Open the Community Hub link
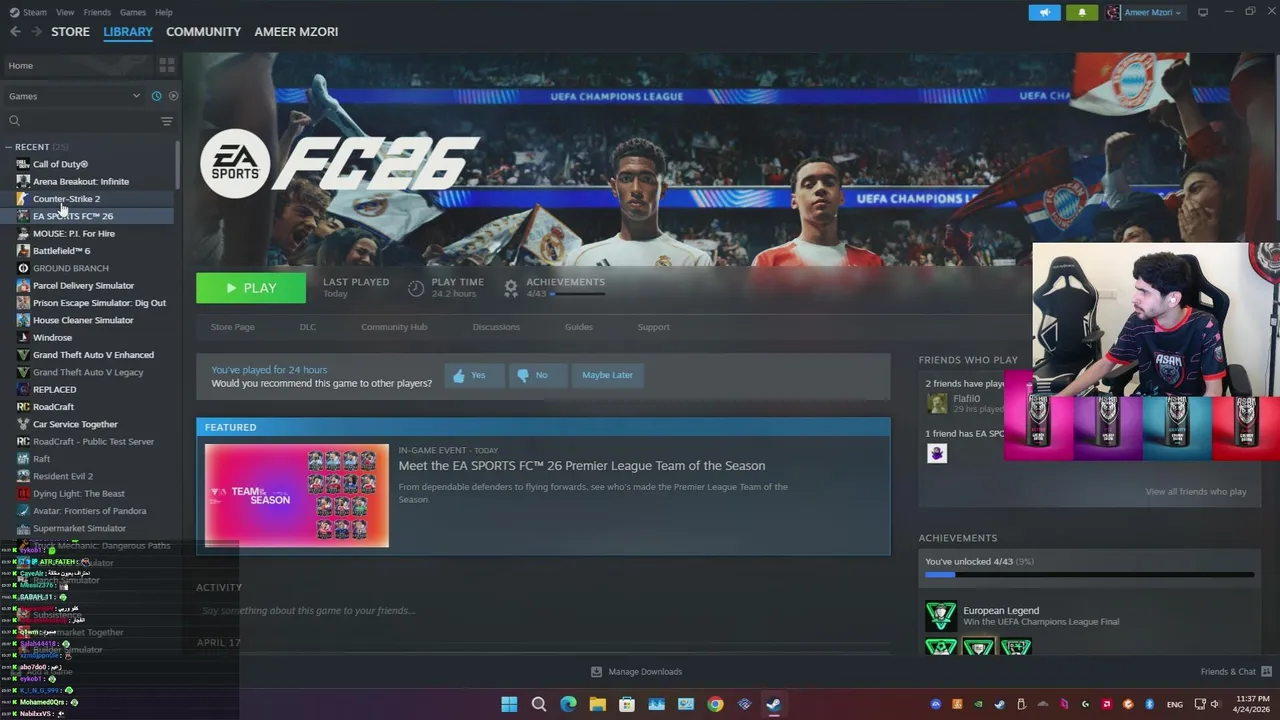 [394, 327]
